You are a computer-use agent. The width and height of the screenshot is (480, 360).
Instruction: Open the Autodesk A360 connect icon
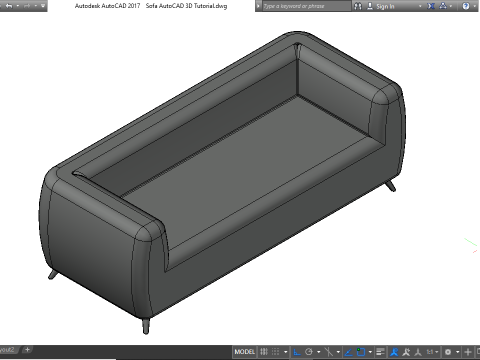tap(443, 6)
